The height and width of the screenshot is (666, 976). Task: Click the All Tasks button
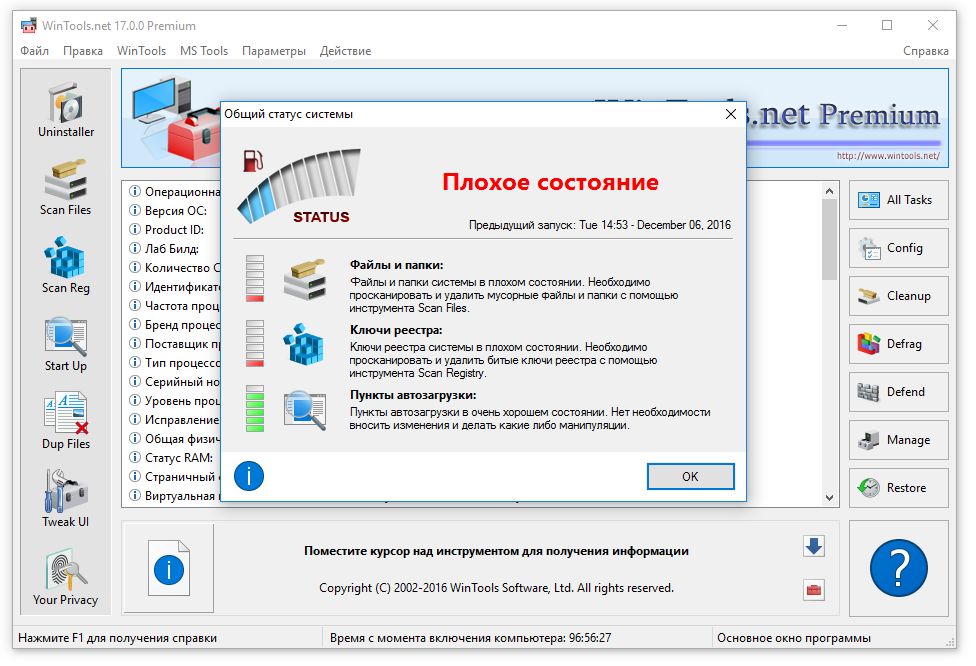point(898,200)
